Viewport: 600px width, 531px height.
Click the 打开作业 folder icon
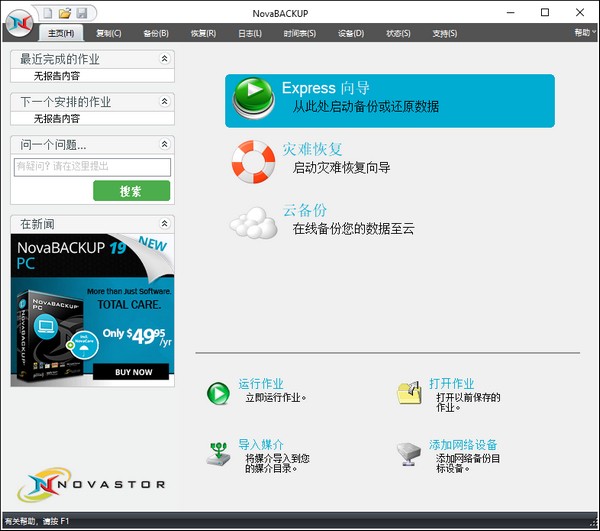(x=408, y=393)
